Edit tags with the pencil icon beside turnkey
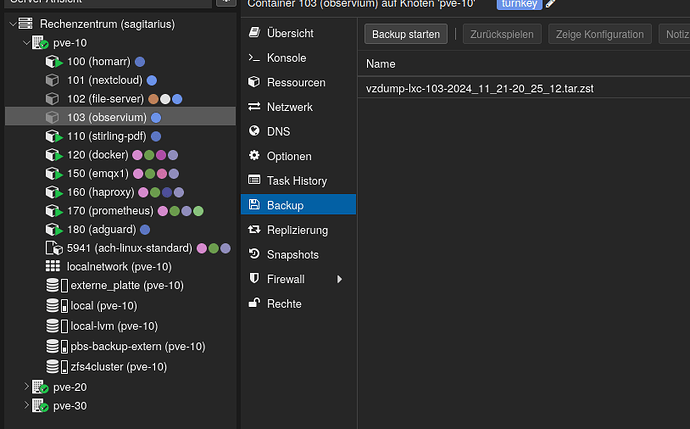 coord(550,4)
